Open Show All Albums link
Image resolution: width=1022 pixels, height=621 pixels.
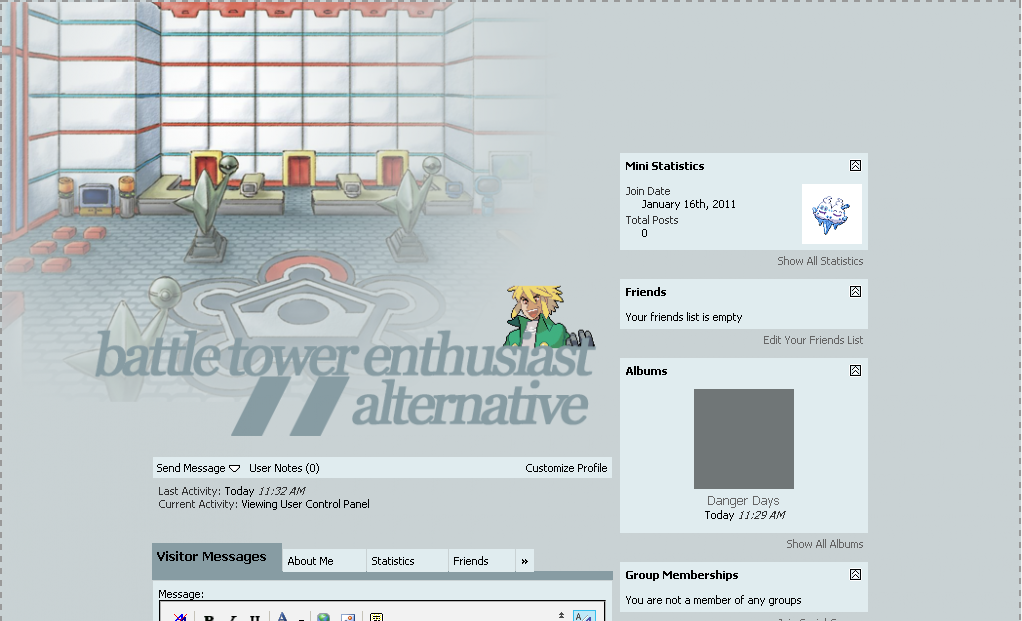825,543
